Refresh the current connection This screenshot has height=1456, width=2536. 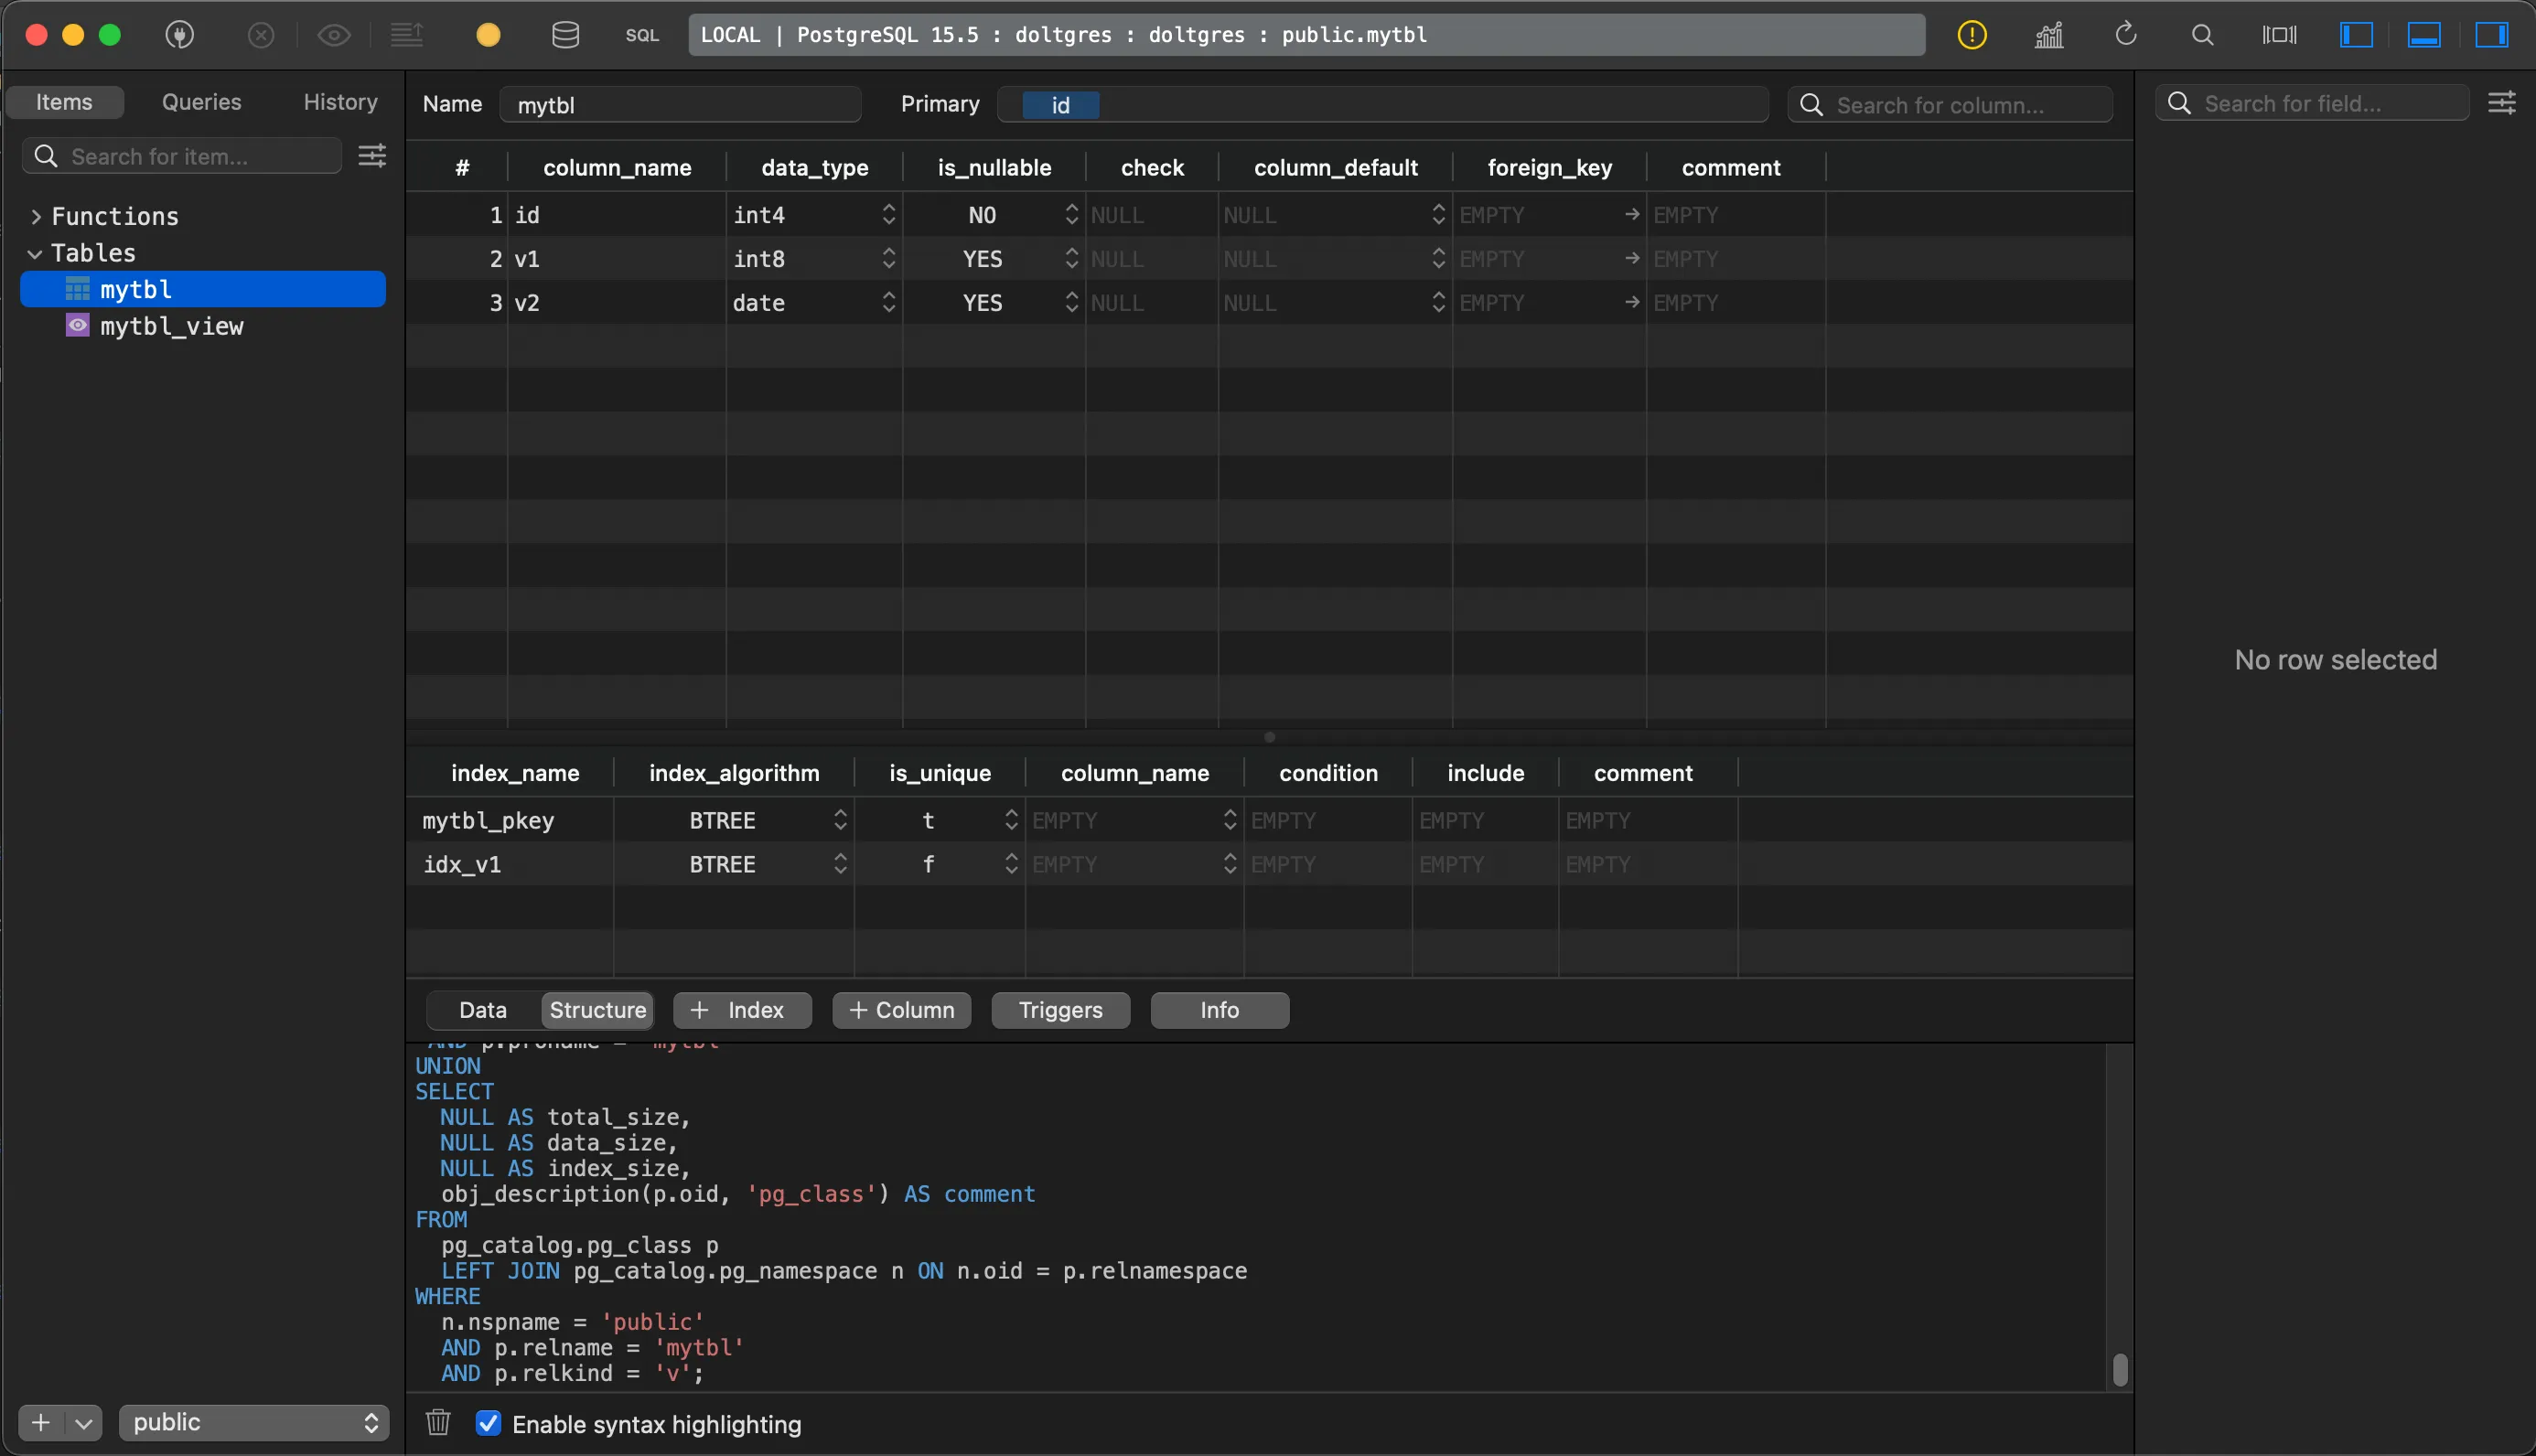click(x=2126, y=35)
